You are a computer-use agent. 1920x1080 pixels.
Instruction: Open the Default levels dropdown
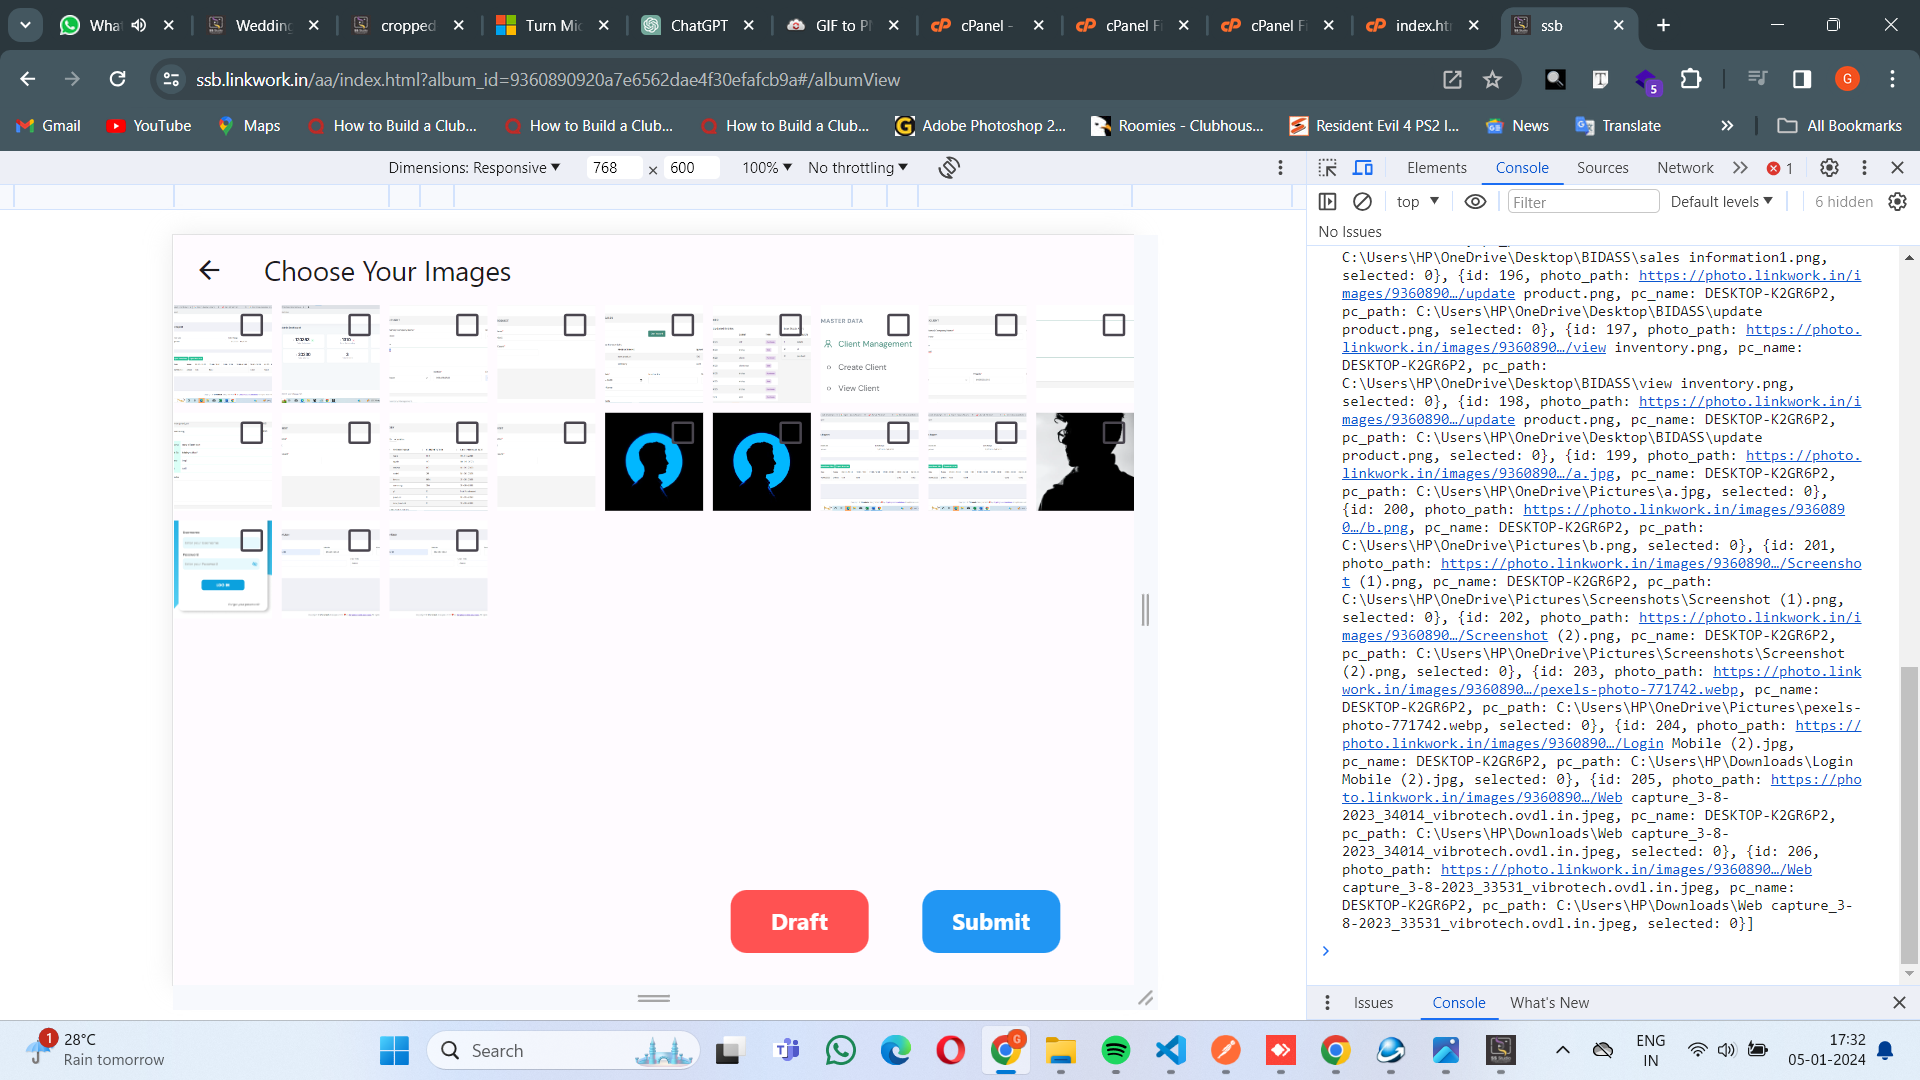point(1721,202)
